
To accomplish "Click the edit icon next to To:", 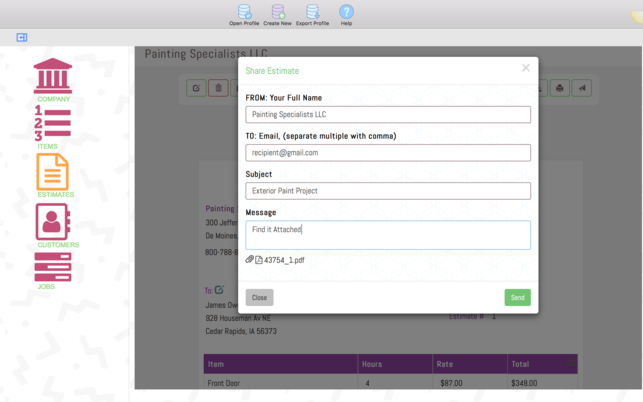I will 219,290.
